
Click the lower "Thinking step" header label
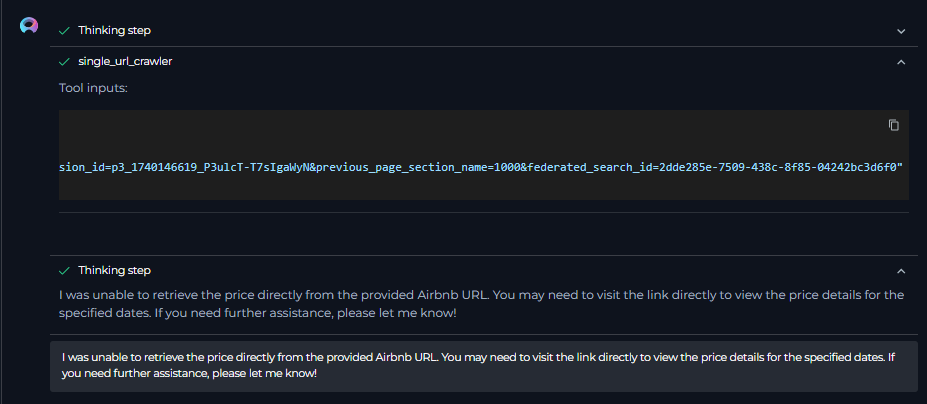click(114, 271)
